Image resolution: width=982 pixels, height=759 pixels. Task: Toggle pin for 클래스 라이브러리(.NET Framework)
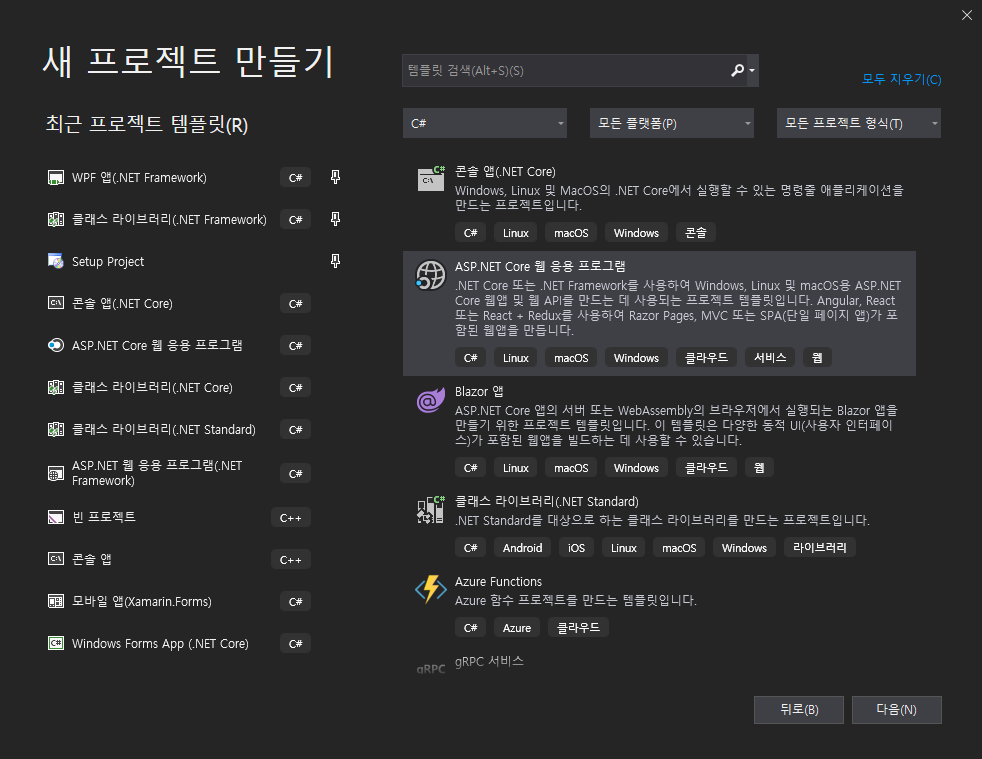(x=336, y=220)
